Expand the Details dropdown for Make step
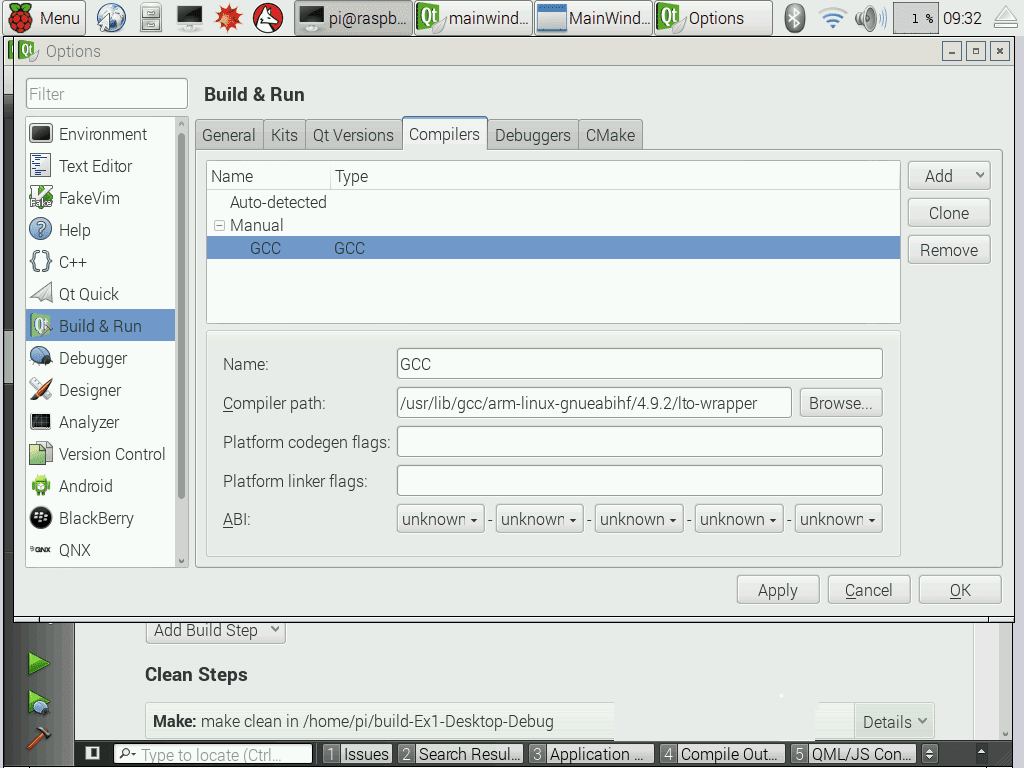Screen dimensions: 1024x768 click(x=894, y=721)
